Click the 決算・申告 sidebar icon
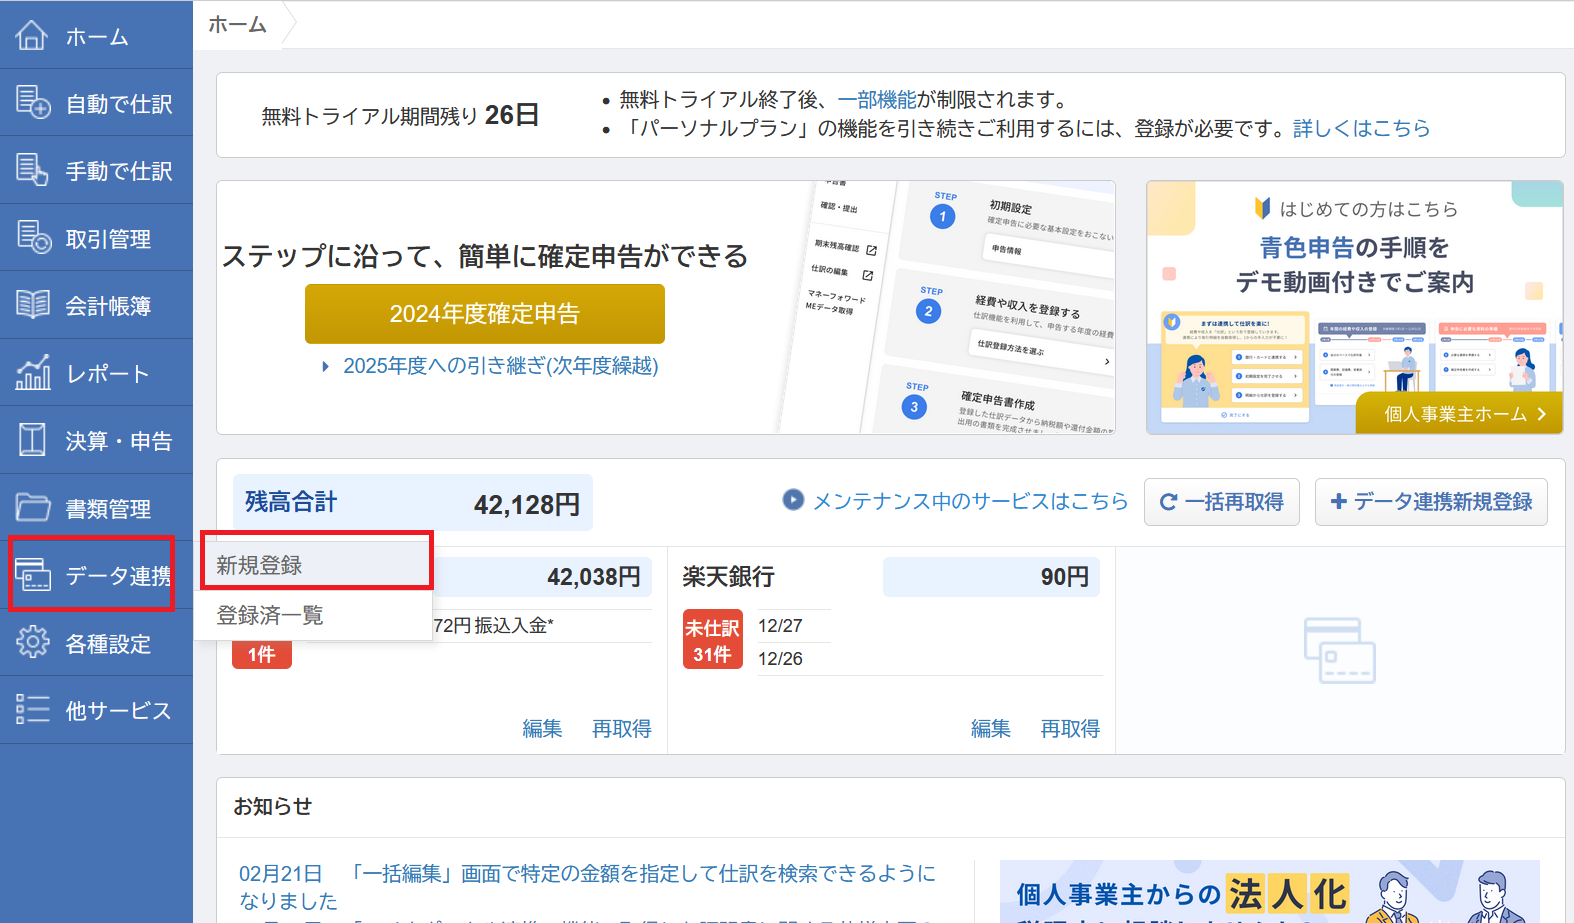The height and width of the screenshot is (923, 1574). pyautogui.click(x=32, y=439)
